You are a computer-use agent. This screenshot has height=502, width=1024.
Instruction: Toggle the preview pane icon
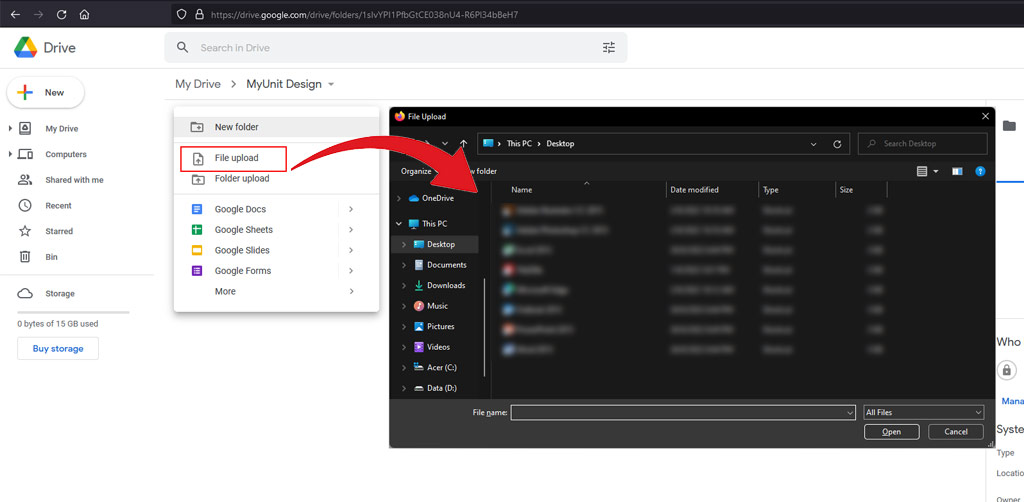957,172
